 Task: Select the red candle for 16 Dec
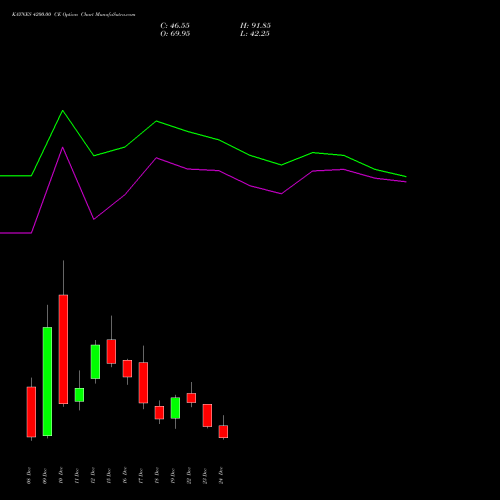(x=127, y=368)
